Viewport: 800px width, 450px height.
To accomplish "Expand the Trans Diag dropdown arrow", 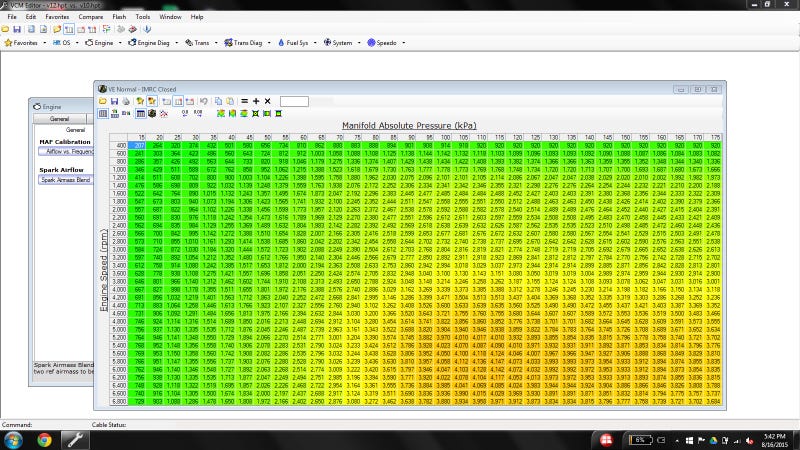I will coord(269,43).
